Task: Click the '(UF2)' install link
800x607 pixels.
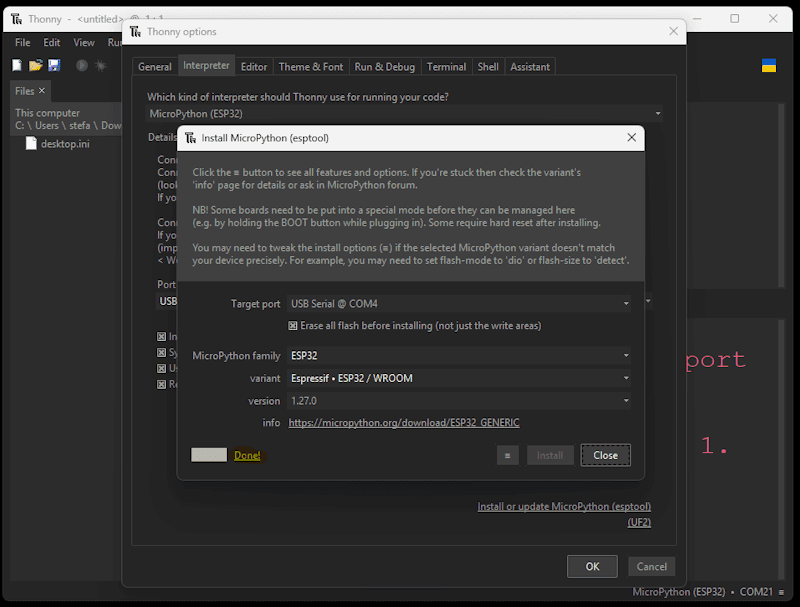Action: click(639, 522)
